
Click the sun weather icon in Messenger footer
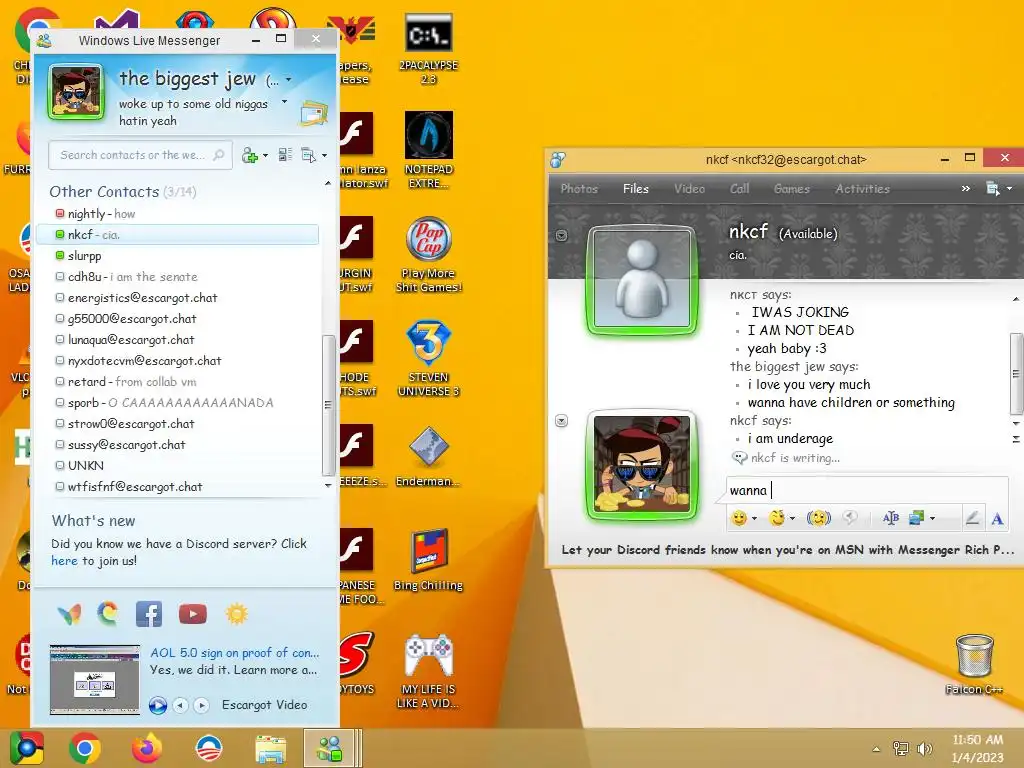click(236, 614)
